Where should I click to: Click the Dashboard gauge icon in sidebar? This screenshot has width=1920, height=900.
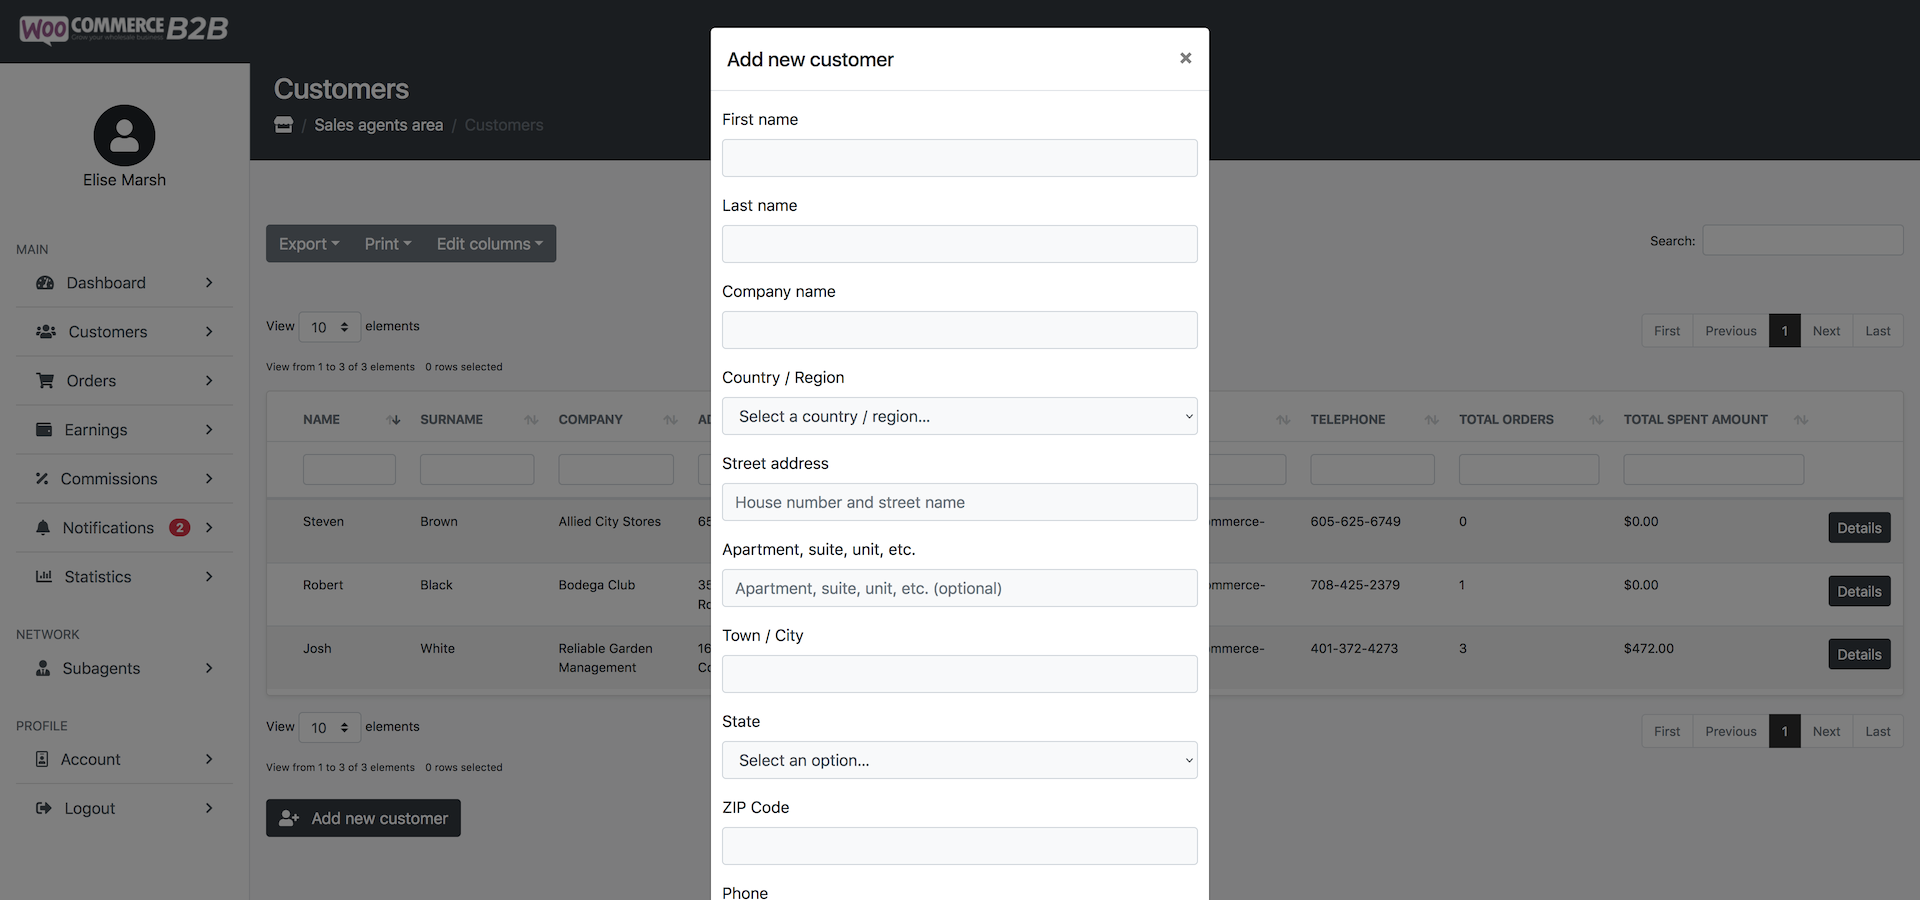coord(45,283)
